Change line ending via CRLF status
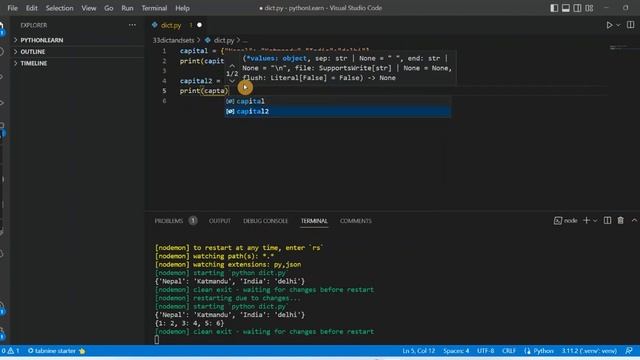The image size is (640, 360). point(509,351)
